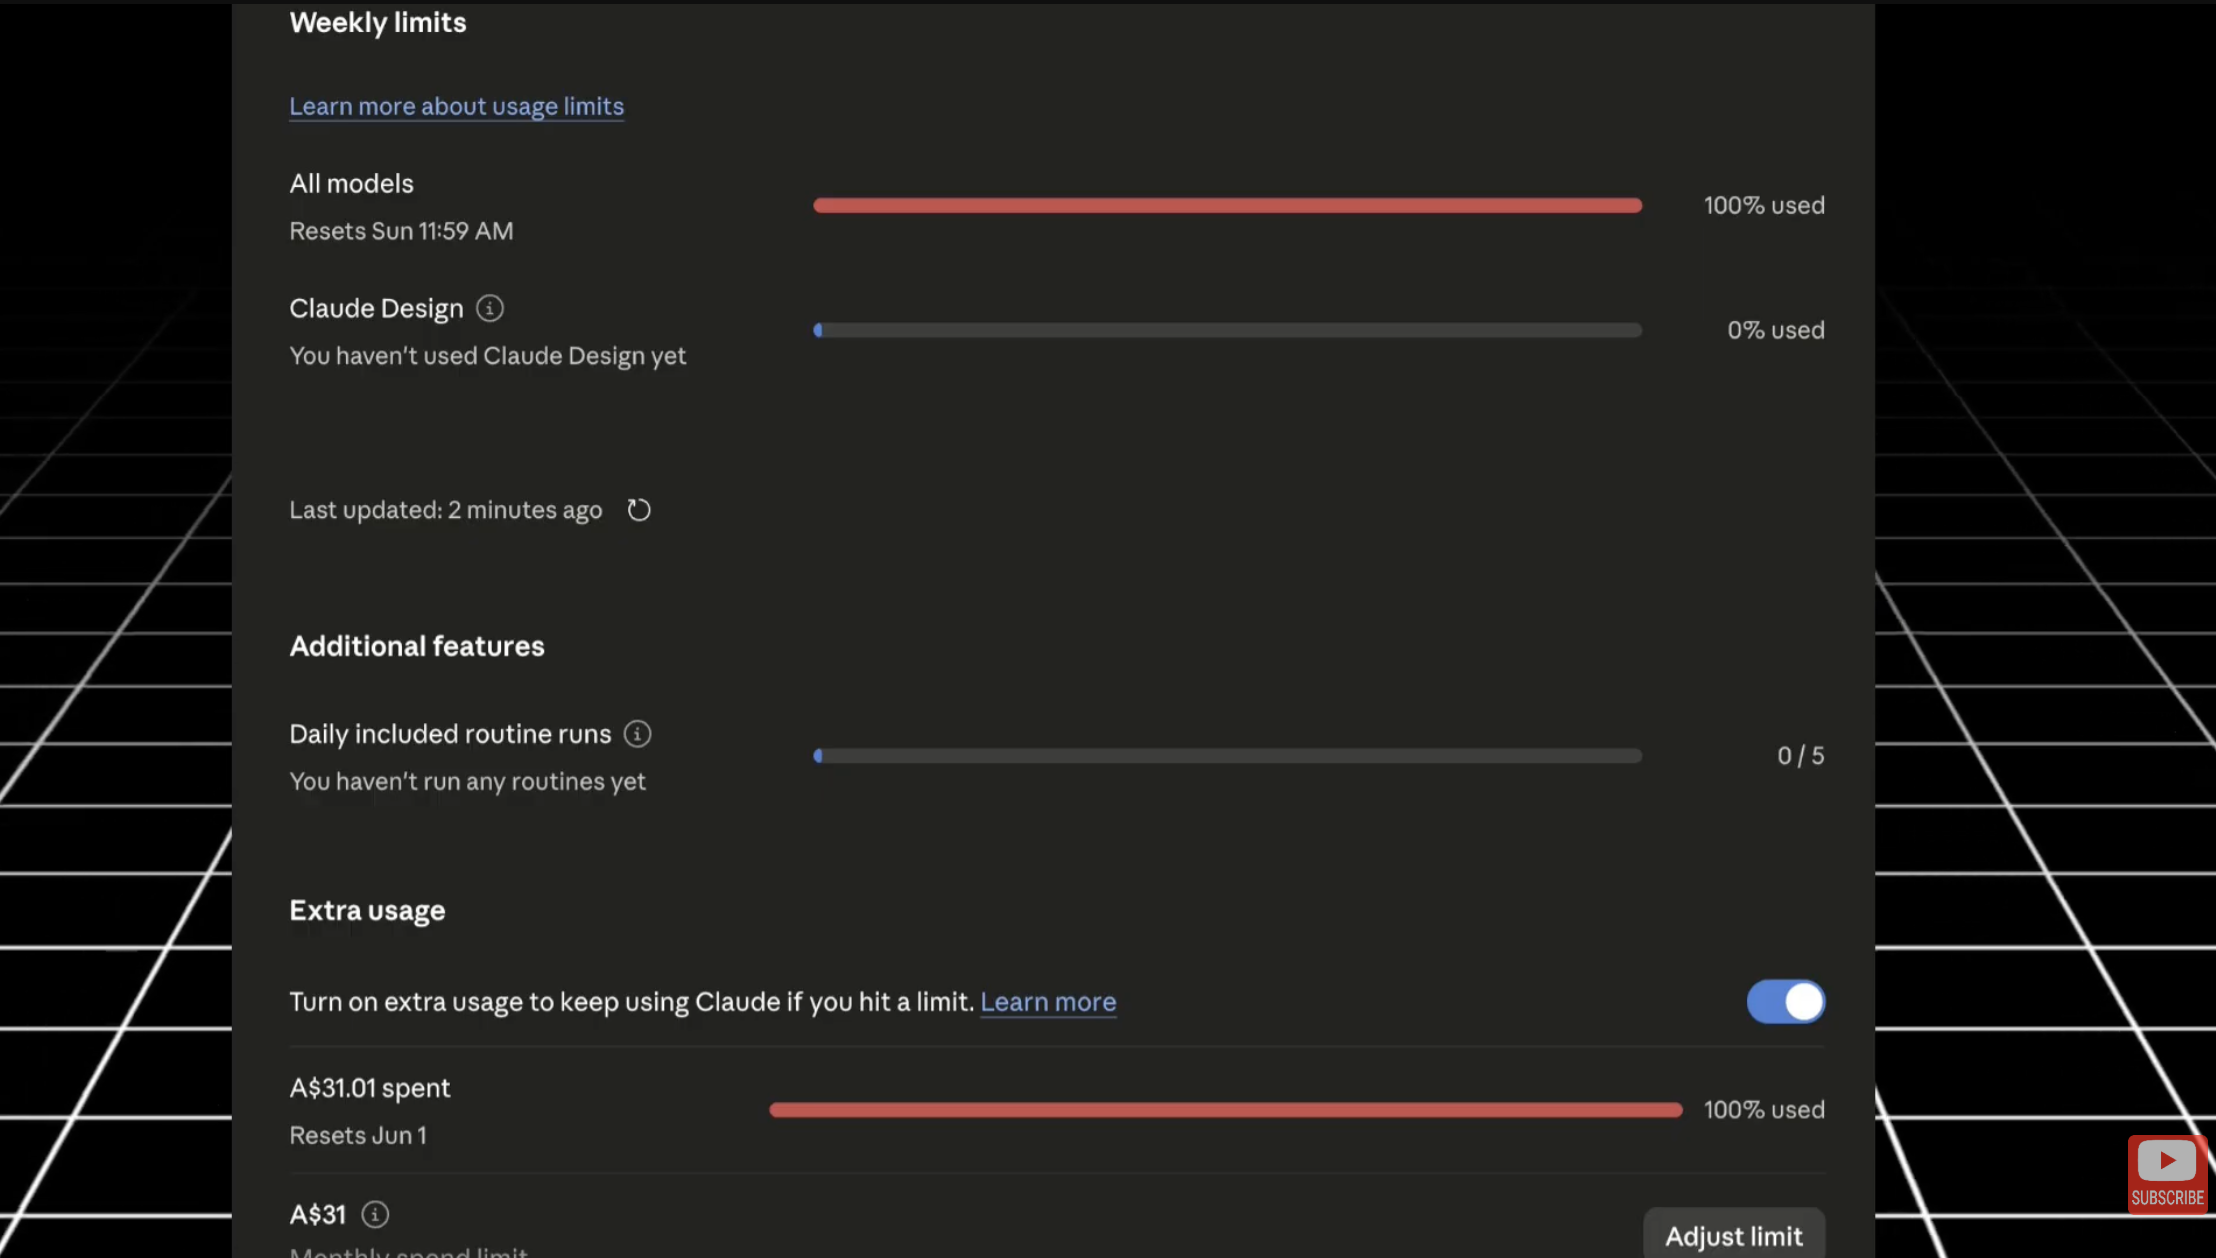The image size is (2216, 1258).
Task: Open the extra usage Learn more link
Action: click(x=1048, y=1001)
